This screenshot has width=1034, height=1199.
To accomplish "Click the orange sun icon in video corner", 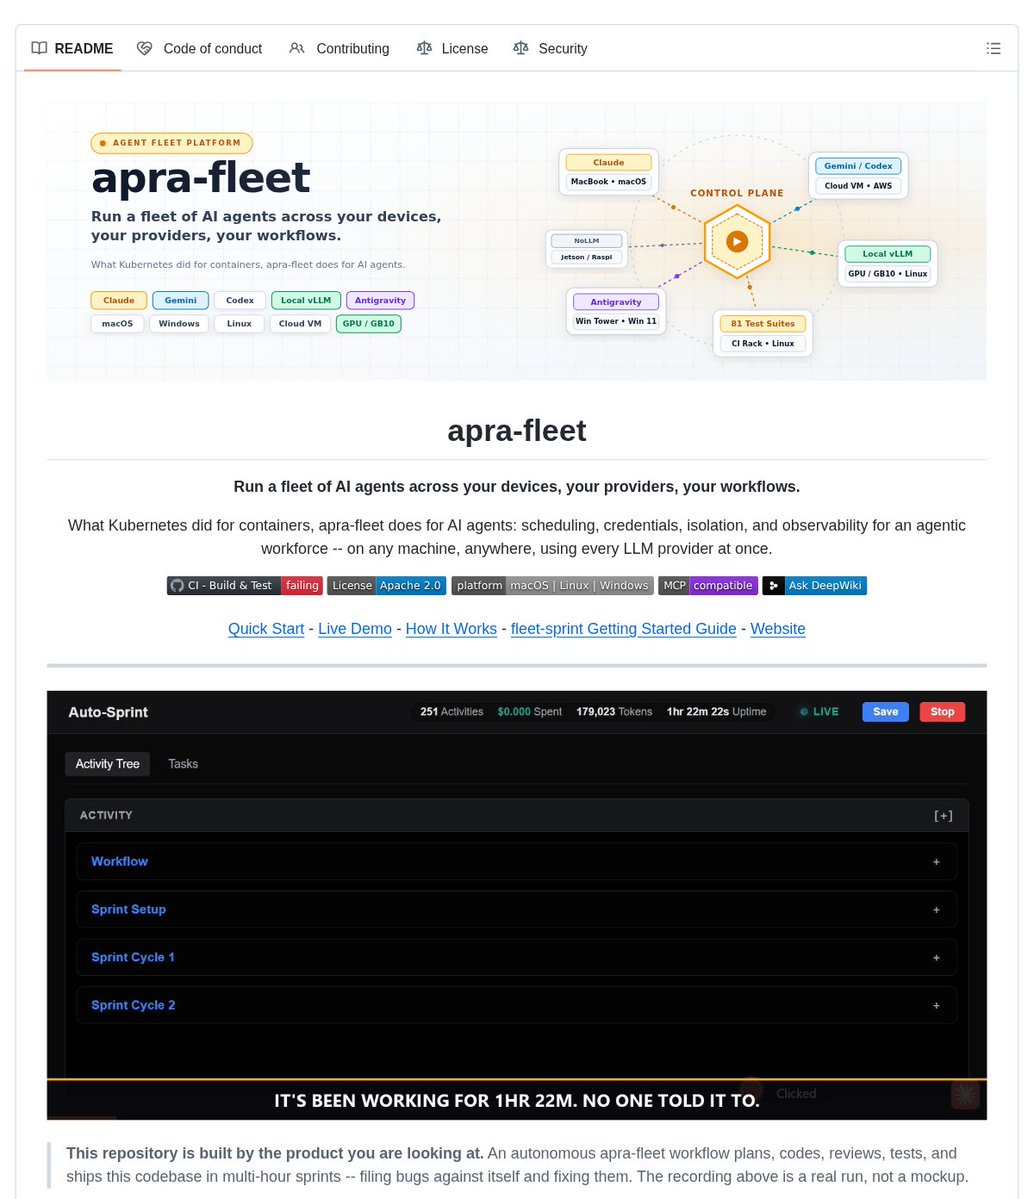I will pos(965,1095).
